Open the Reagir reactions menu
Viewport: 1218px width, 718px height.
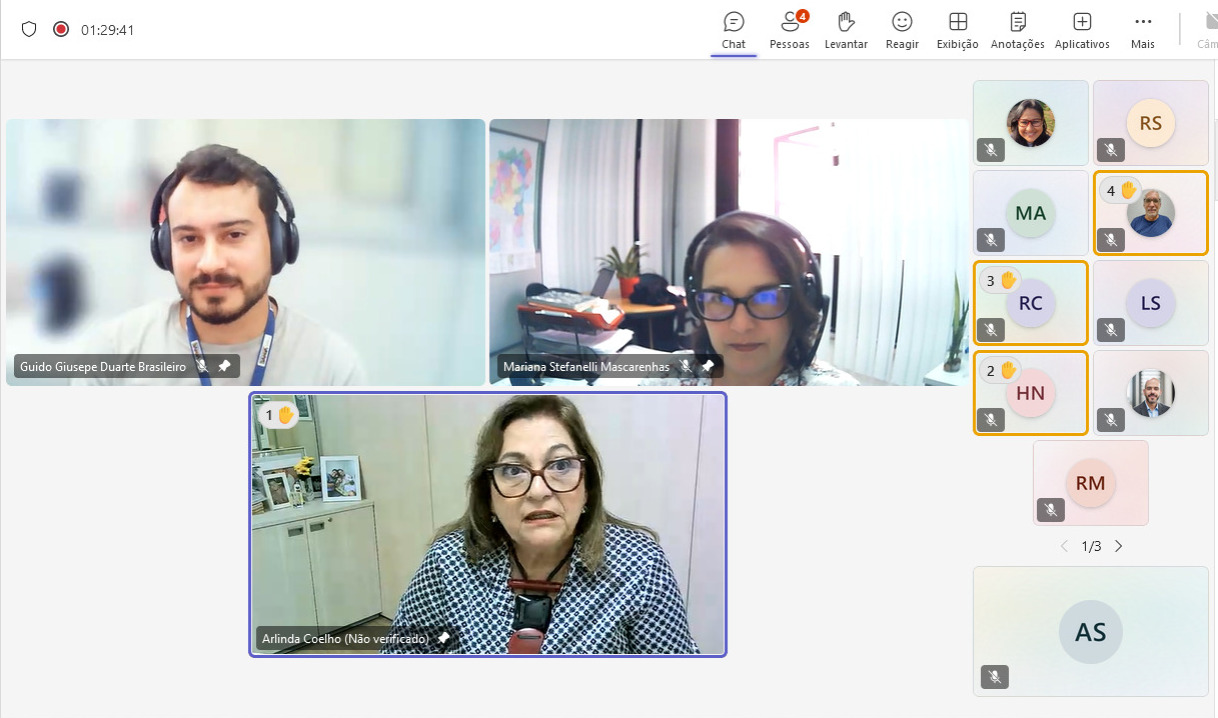(902, 29)
